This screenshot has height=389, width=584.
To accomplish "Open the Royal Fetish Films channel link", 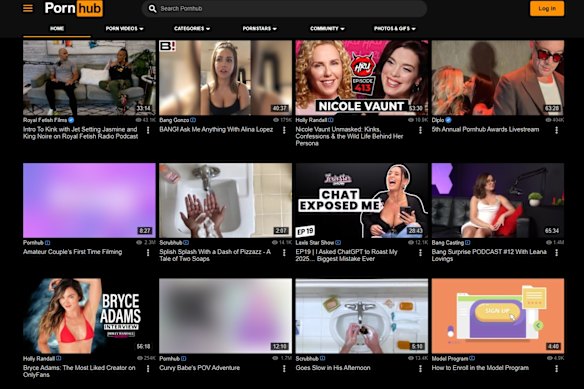I will tap(45, 120).
